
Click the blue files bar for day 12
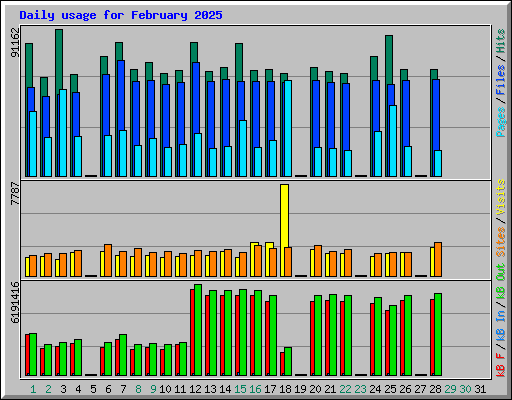click(196, 98)
